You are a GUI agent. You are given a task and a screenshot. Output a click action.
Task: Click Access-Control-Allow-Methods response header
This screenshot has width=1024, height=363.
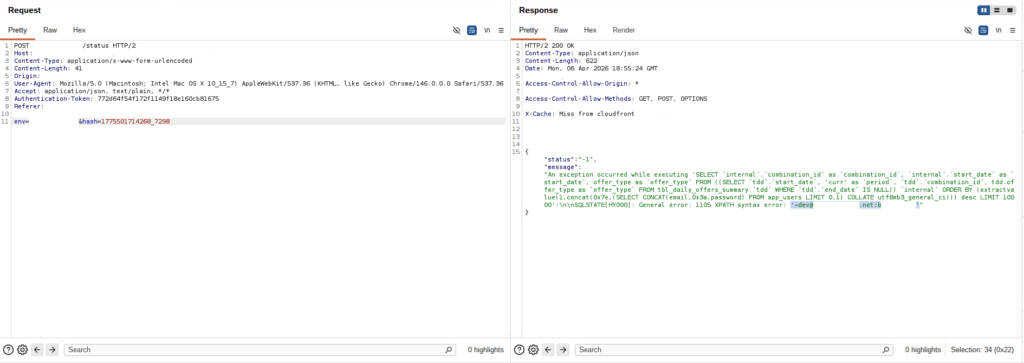[616, 99]
